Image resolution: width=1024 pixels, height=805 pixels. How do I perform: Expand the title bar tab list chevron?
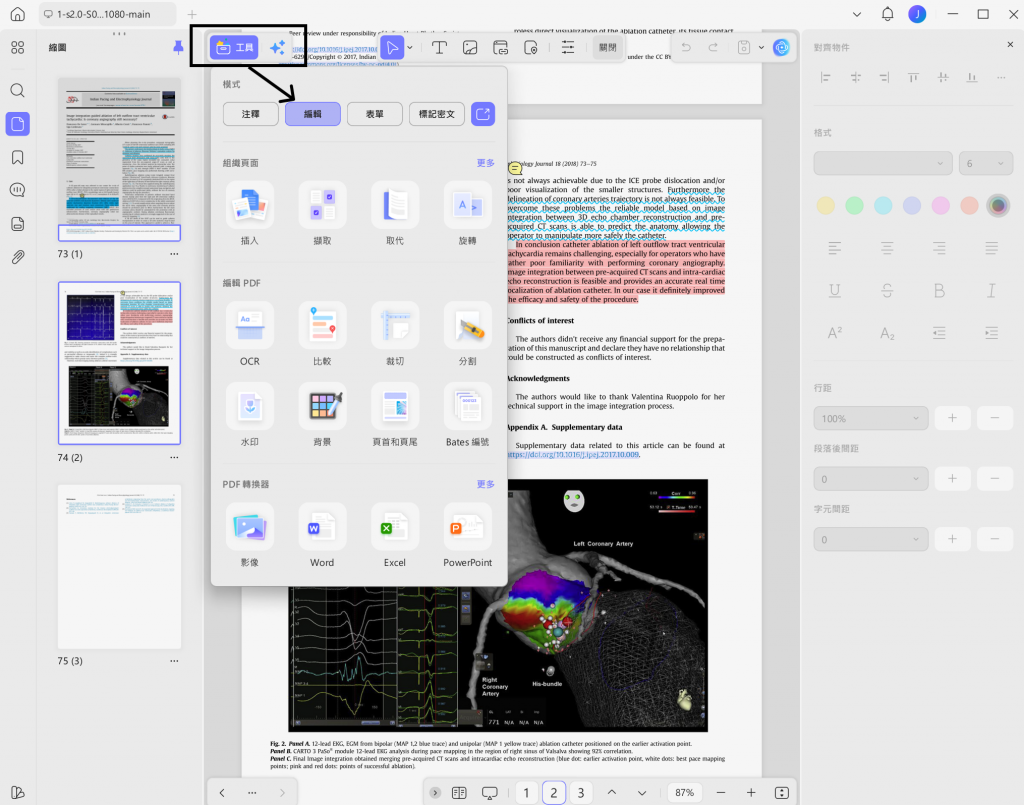pos(857,14)
